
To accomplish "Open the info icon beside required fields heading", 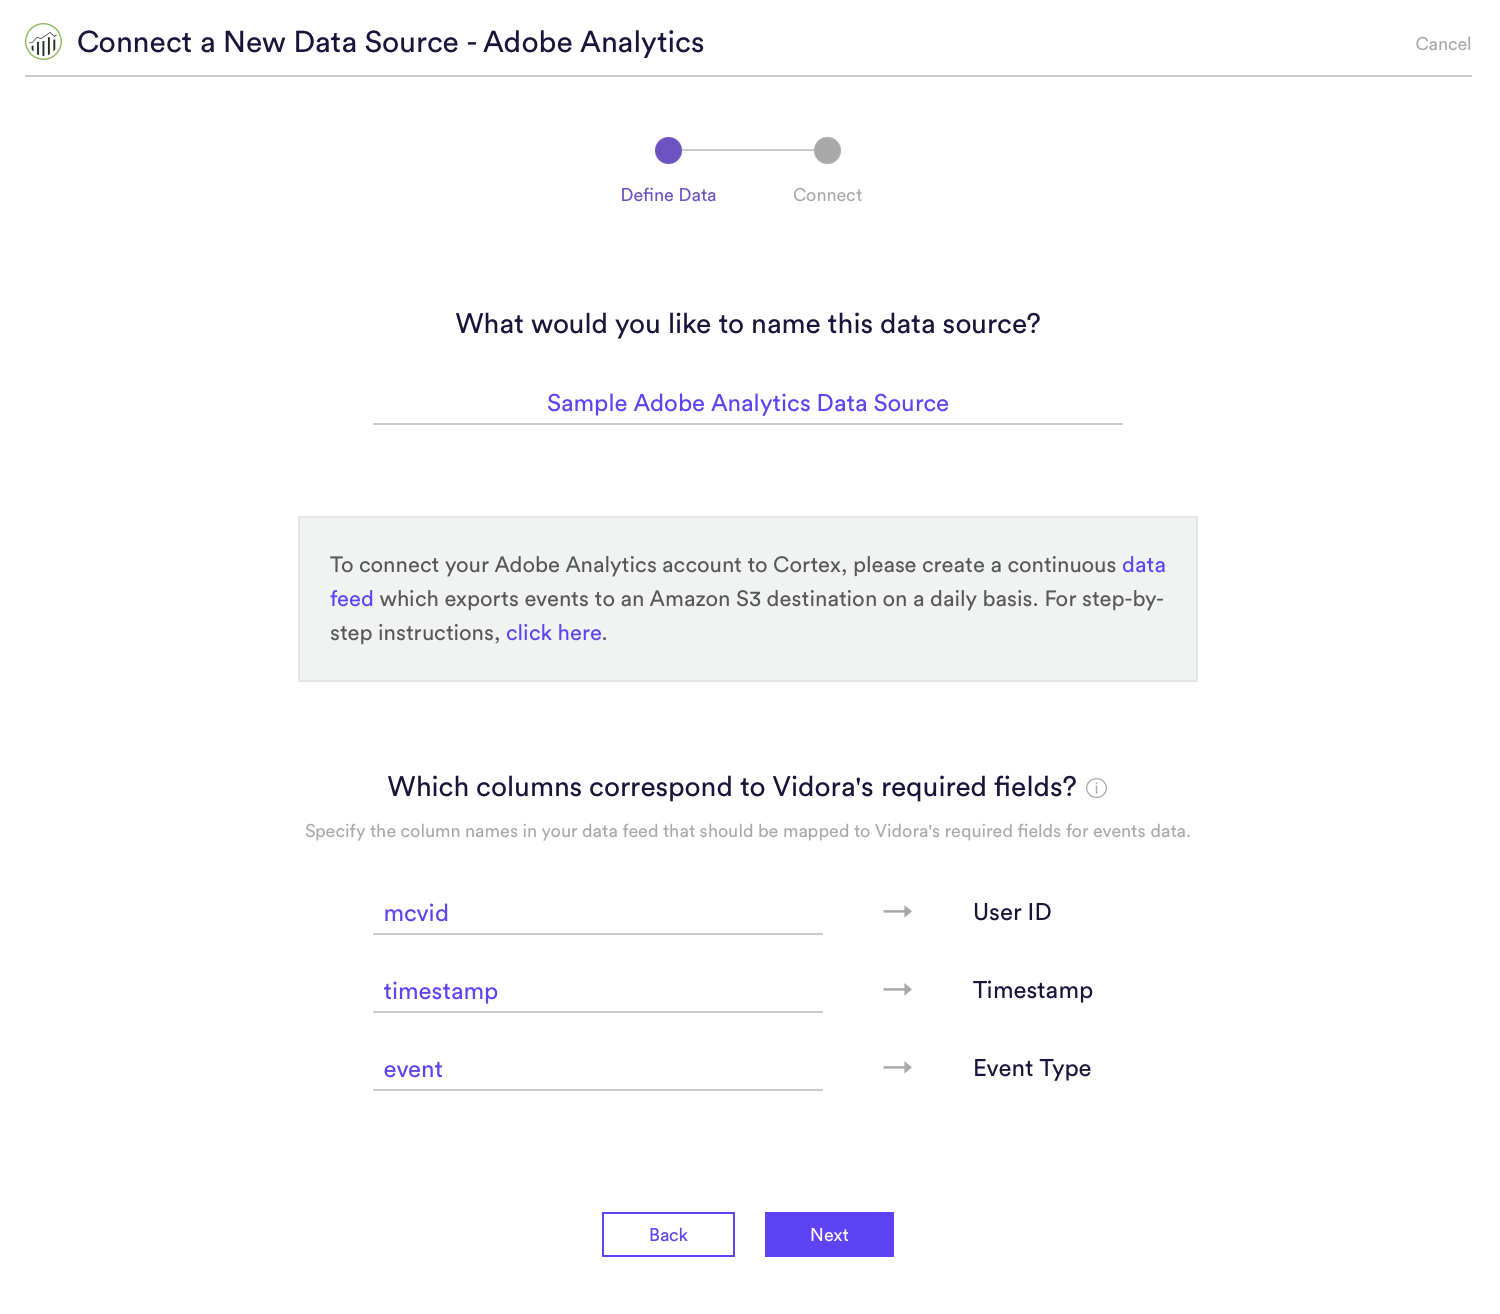I will coord(1096,788).
